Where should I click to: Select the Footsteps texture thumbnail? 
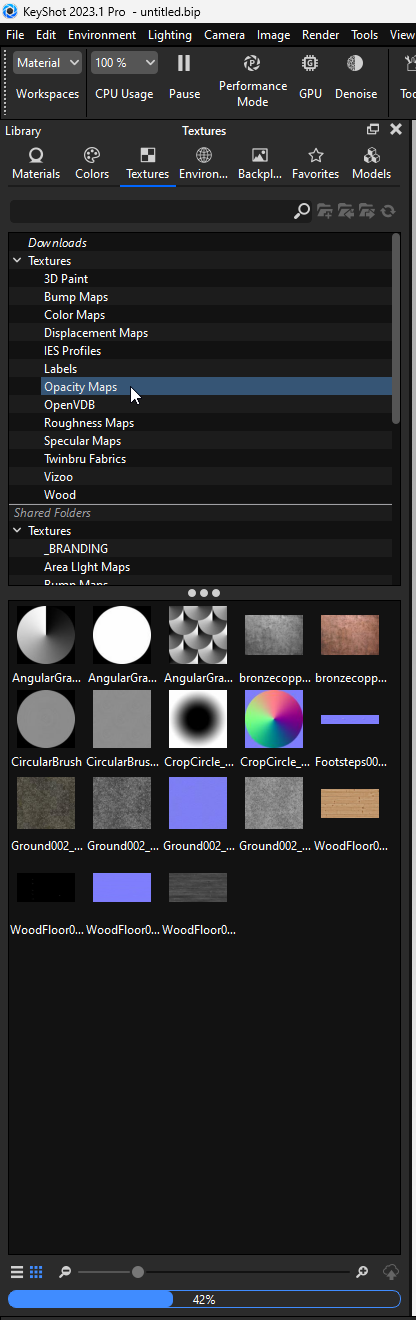[x=350, y=719]
